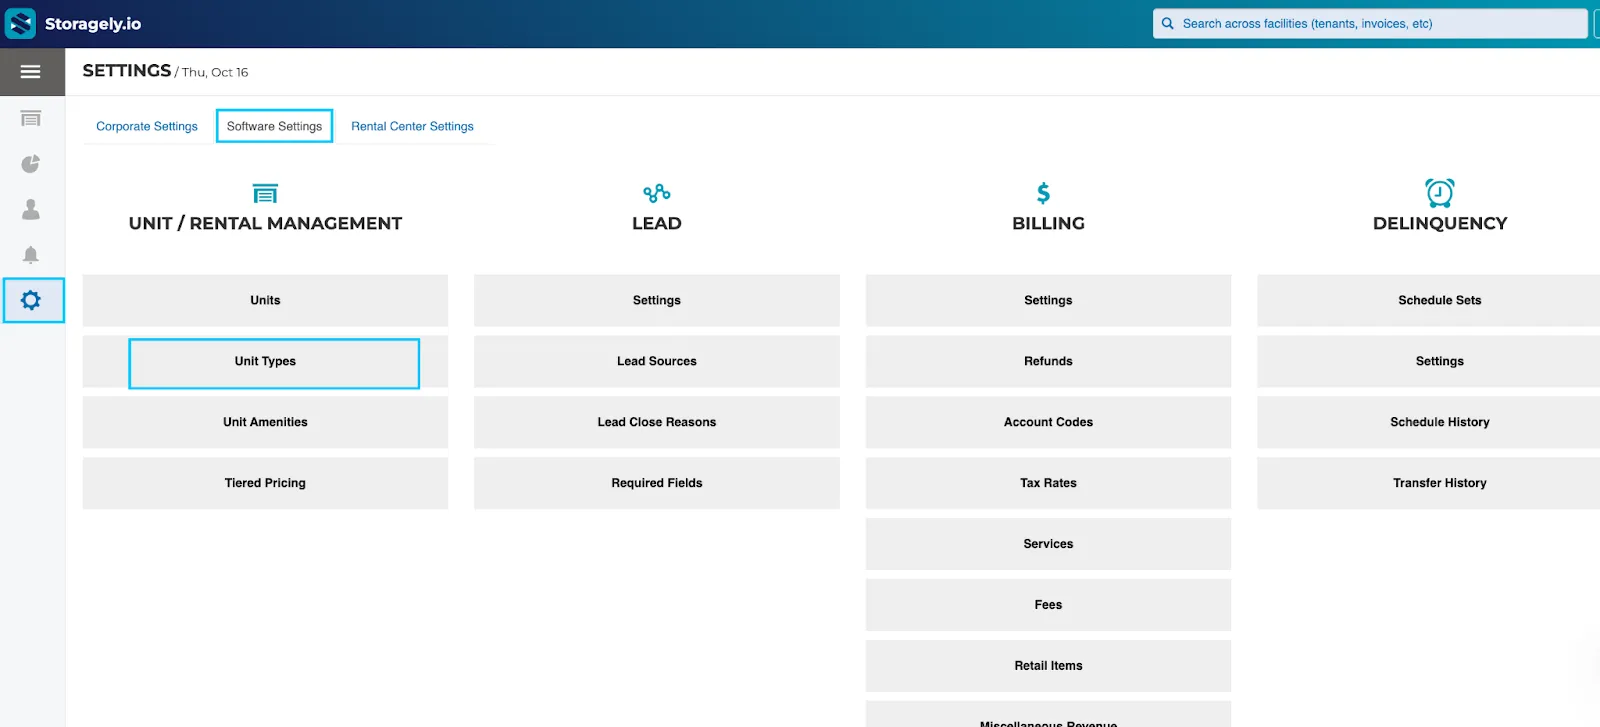Click the 'Thu, Oct 16' date text

pyautogui.click(x=215, y=72)
